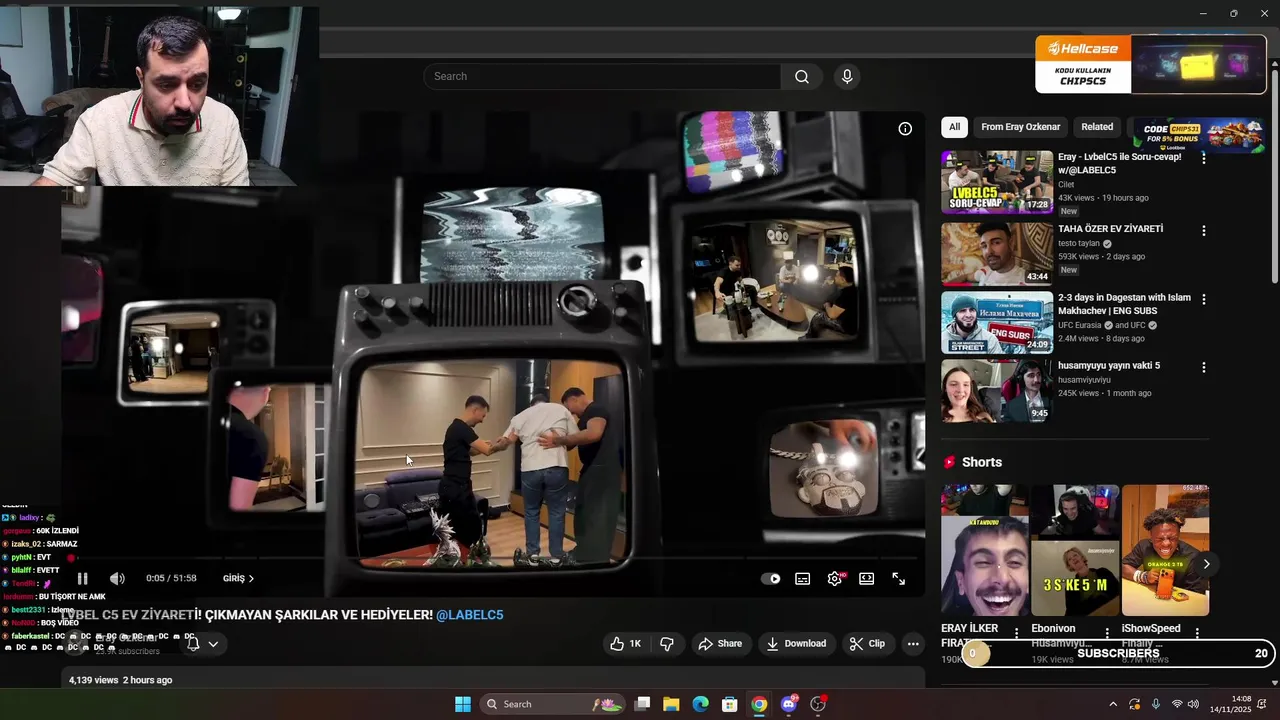
Task: Click the Share button
Action: (720, 644)
